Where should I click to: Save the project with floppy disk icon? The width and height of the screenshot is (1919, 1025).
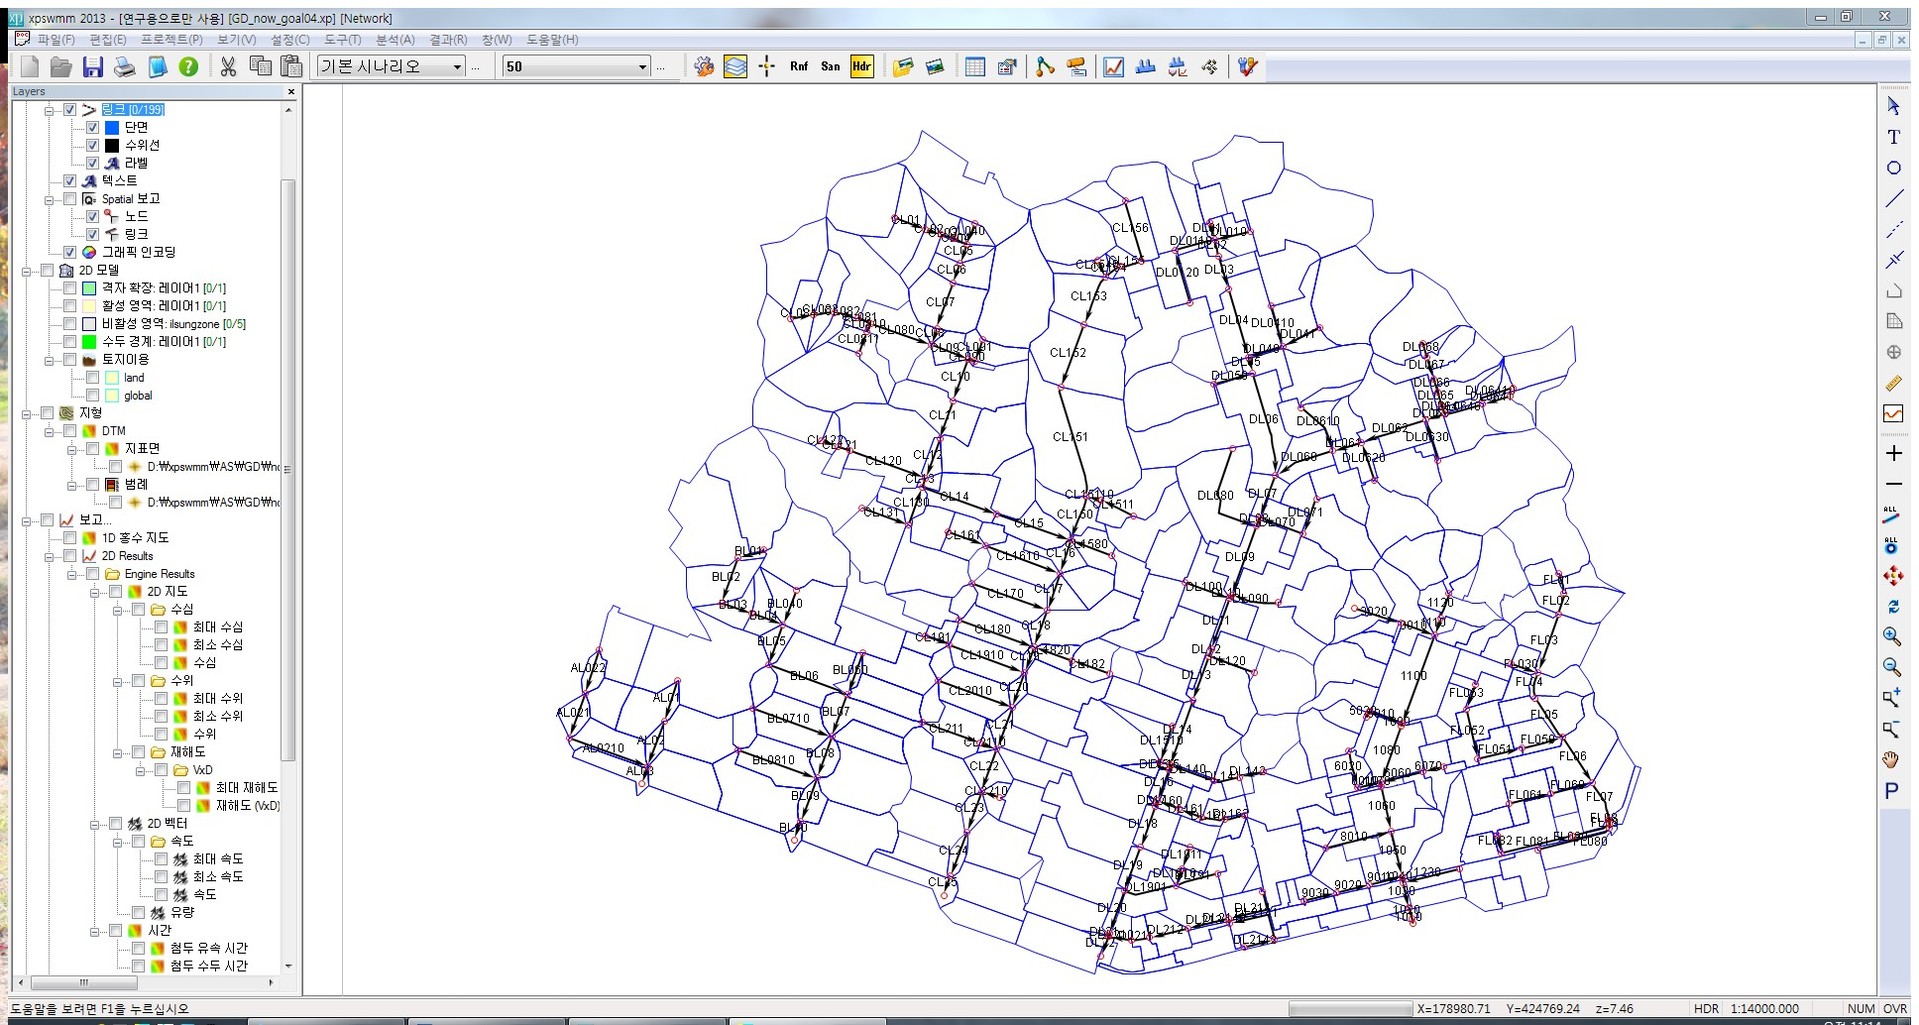93,67
